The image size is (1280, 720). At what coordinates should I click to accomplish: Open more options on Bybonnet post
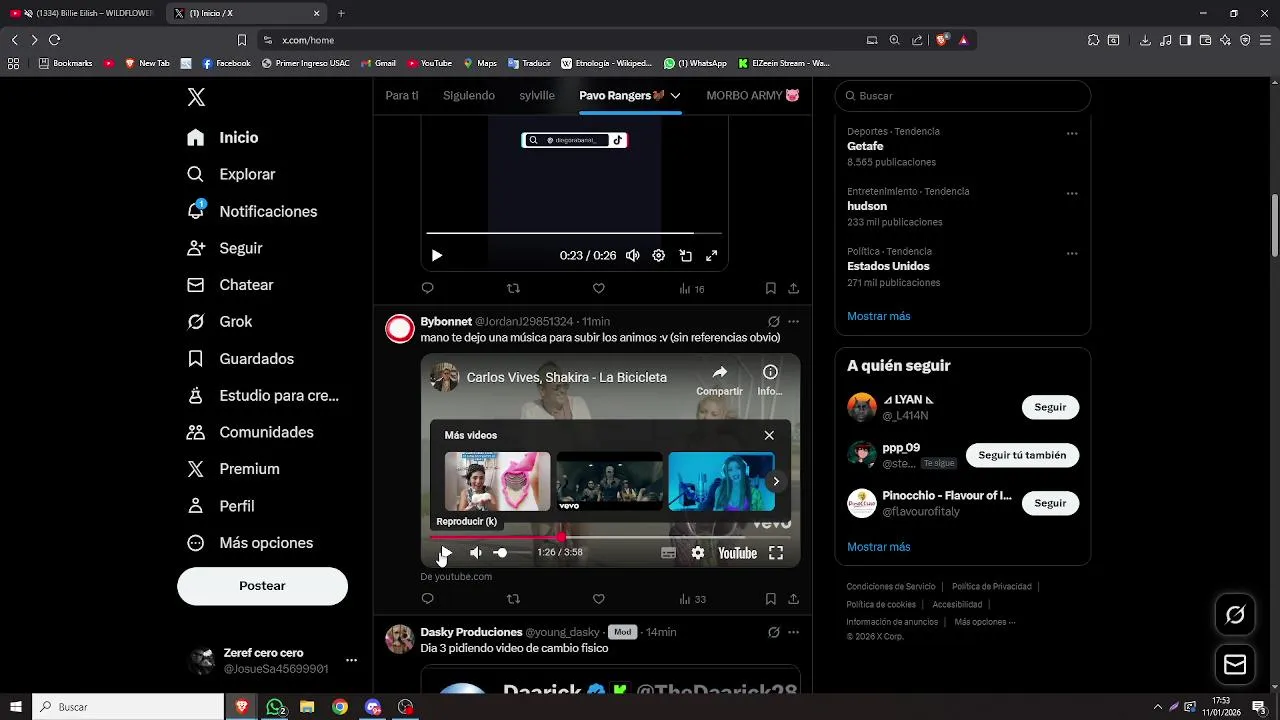pyautogui.click(x=793, y=322)
